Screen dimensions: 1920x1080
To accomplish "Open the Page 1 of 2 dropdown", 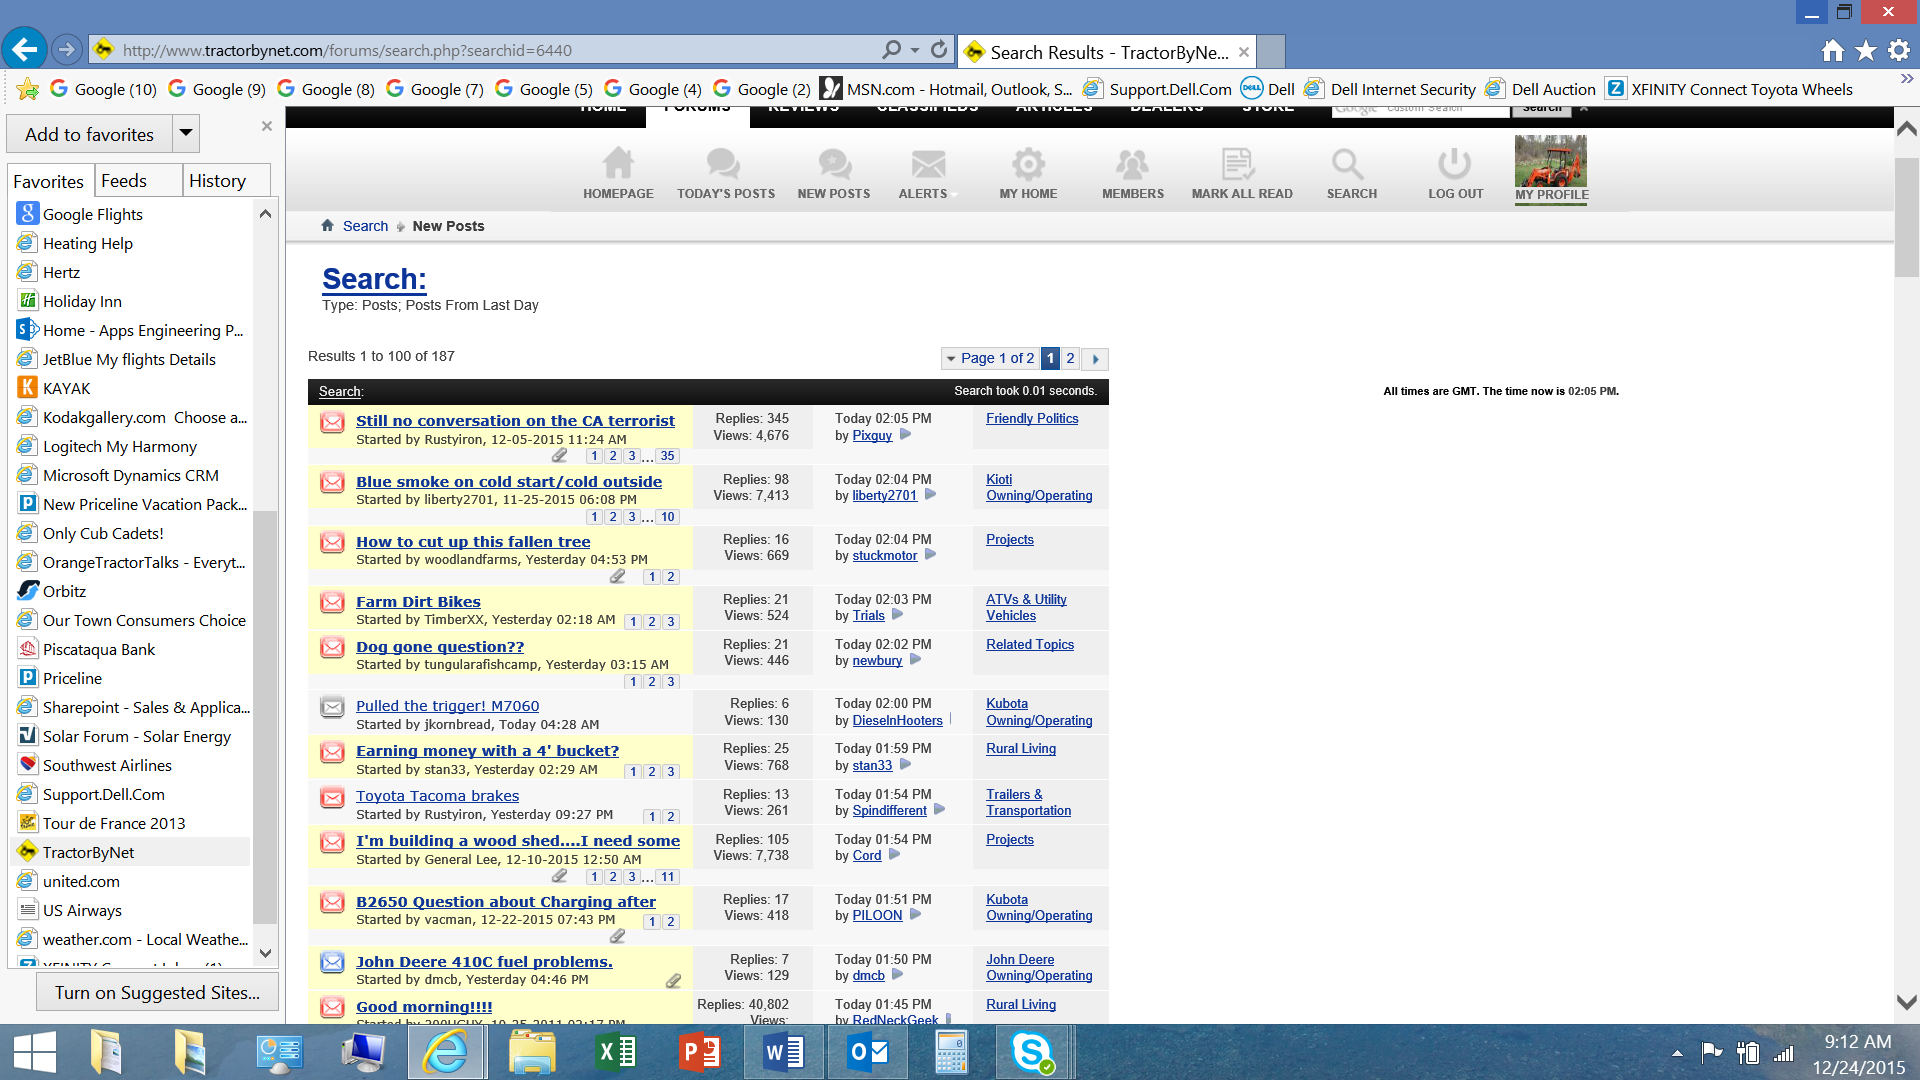I will click(x=990, y=358).
